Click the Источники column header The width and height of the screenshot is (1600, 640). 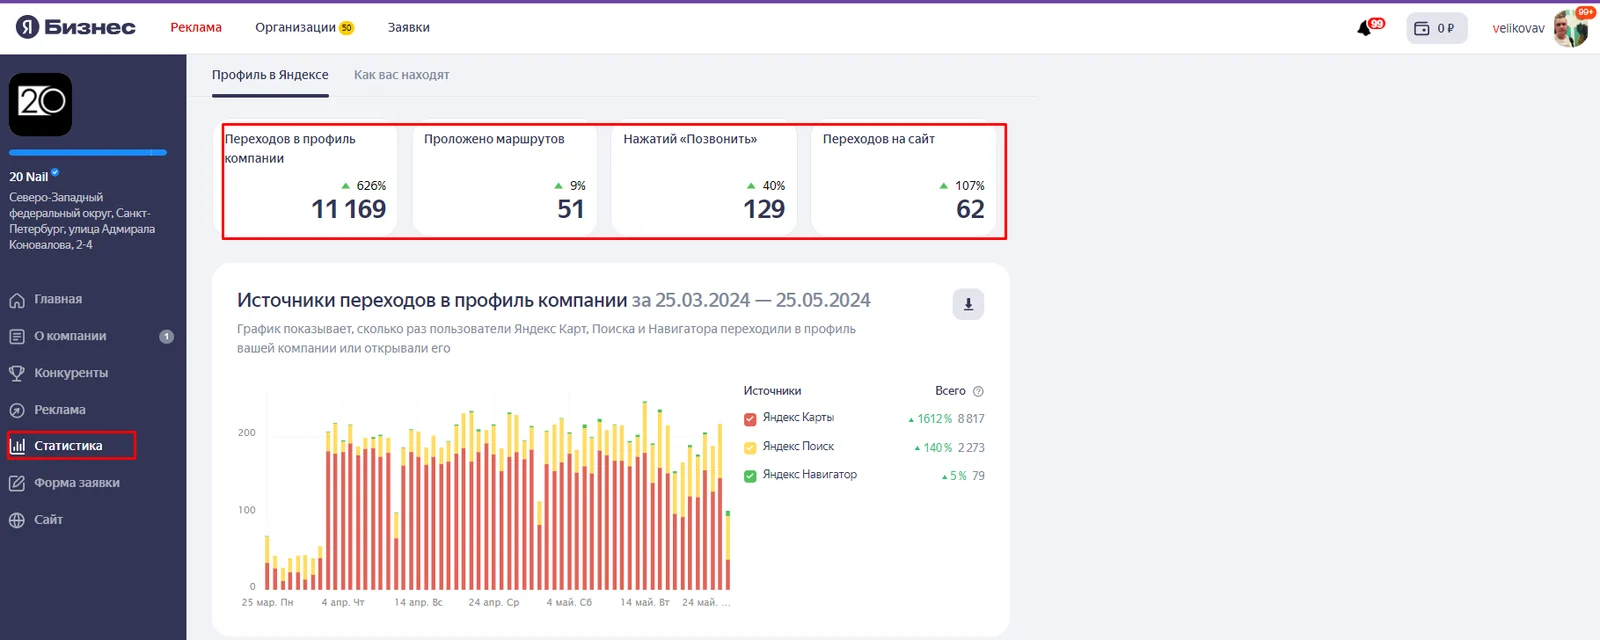coord(772,391)
